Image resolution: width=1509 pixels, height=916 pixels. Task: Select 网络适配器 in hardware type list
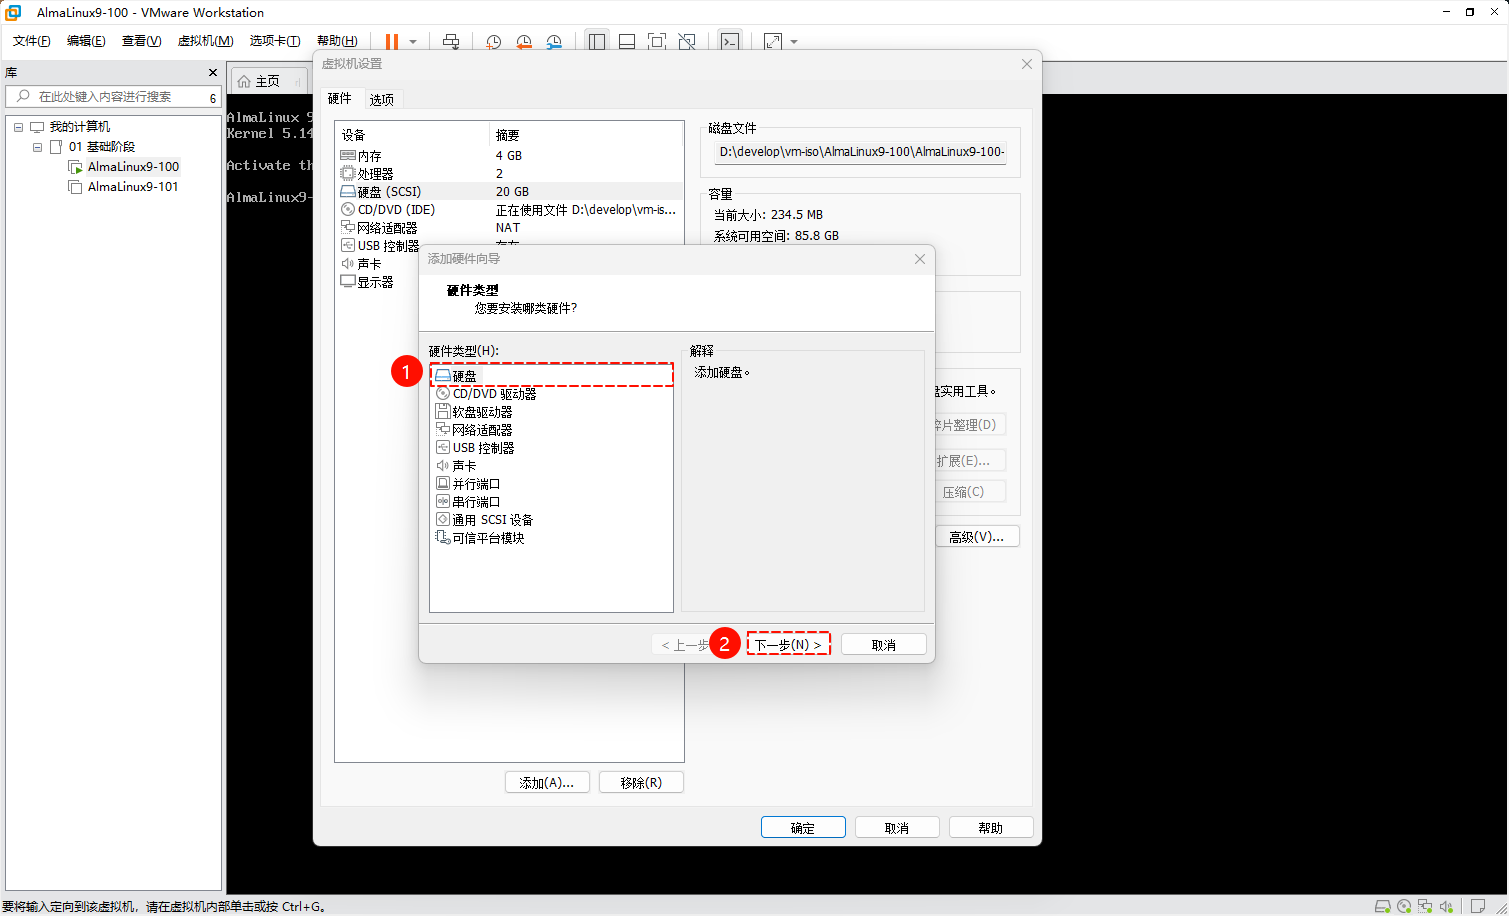point(482,430)
